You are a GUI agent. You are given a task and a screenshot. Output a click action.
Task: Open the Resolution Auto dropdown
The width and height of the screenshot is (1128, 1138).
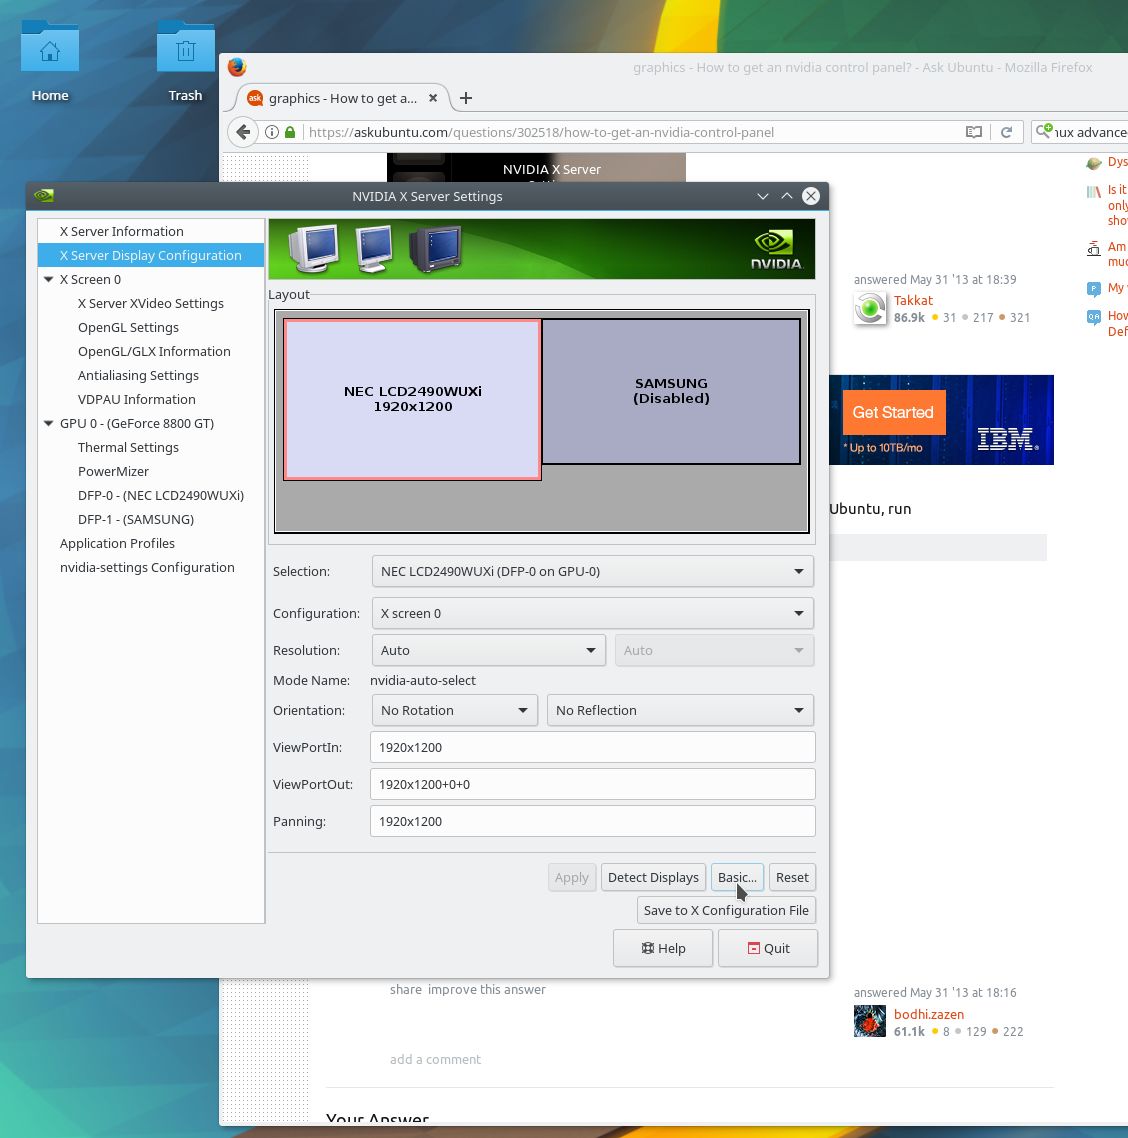click(x=488, y=650)
